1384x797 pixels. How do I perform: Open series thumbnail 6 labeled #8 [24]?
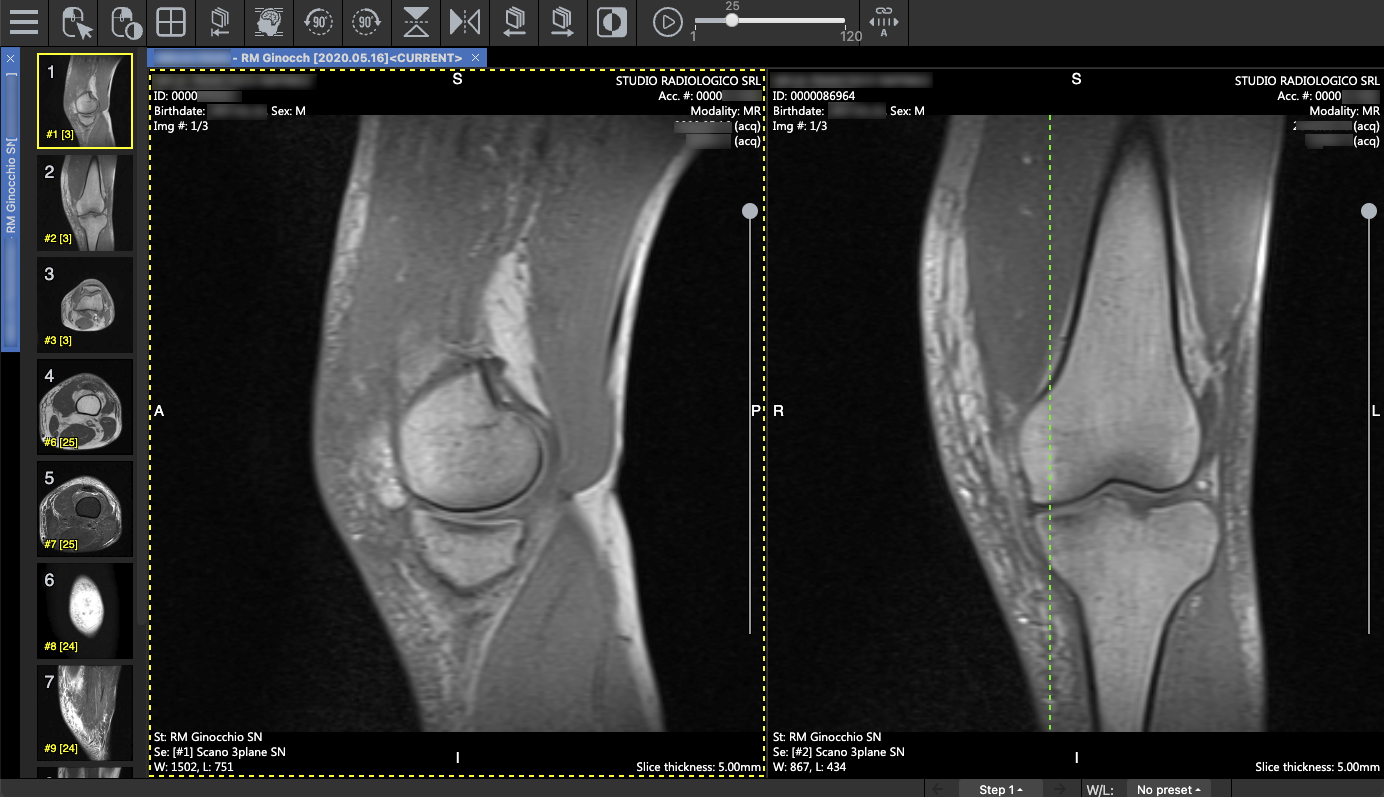point(85,611)
